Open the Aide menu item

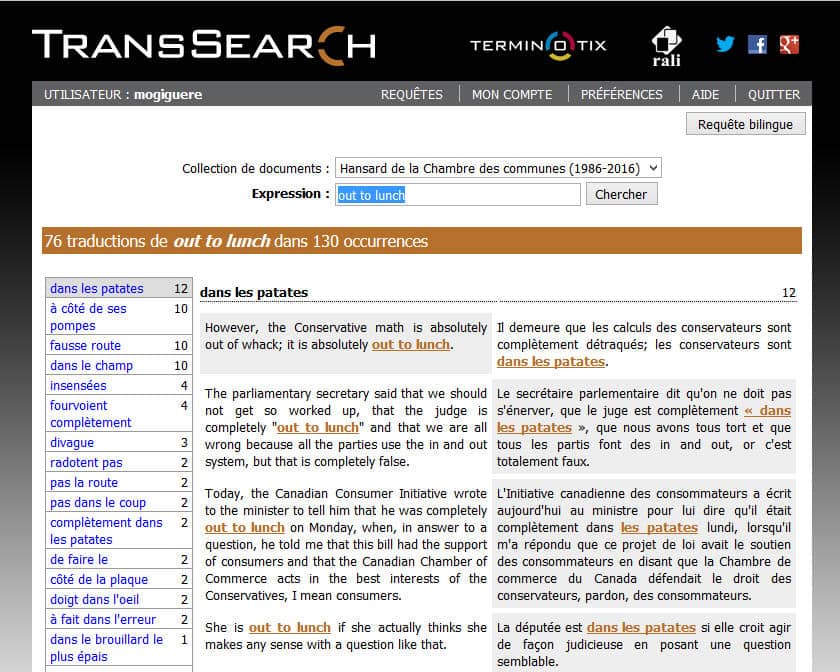point(705,94)
